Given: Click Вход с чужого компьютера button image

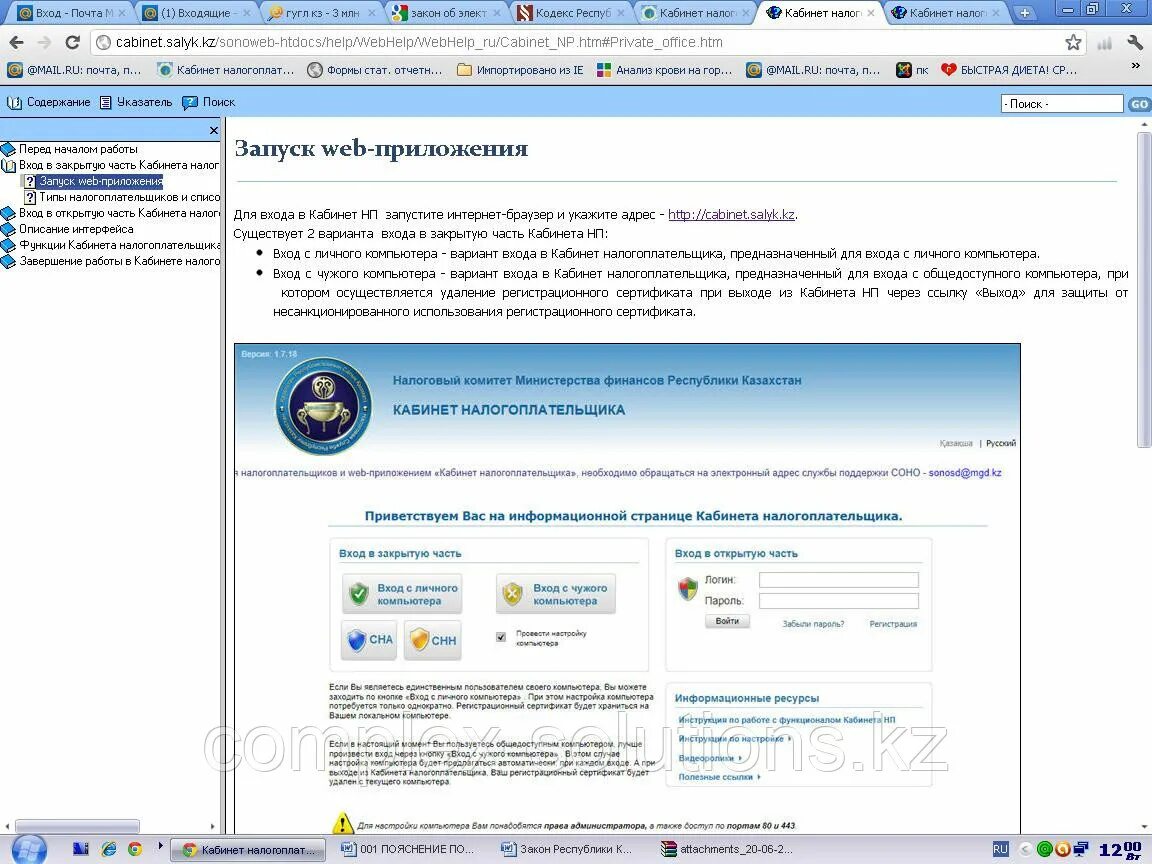Looking at the screenshot, I should coord(556,594).
